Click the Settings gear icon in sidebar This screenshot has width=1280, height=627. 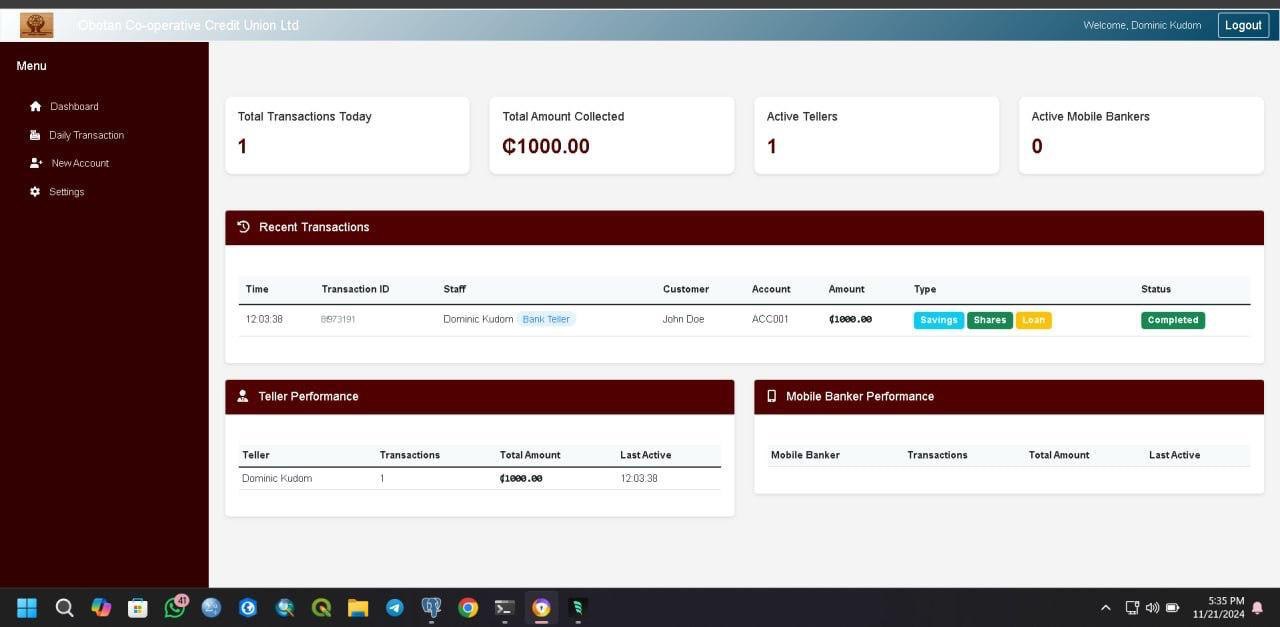point(36,191)
